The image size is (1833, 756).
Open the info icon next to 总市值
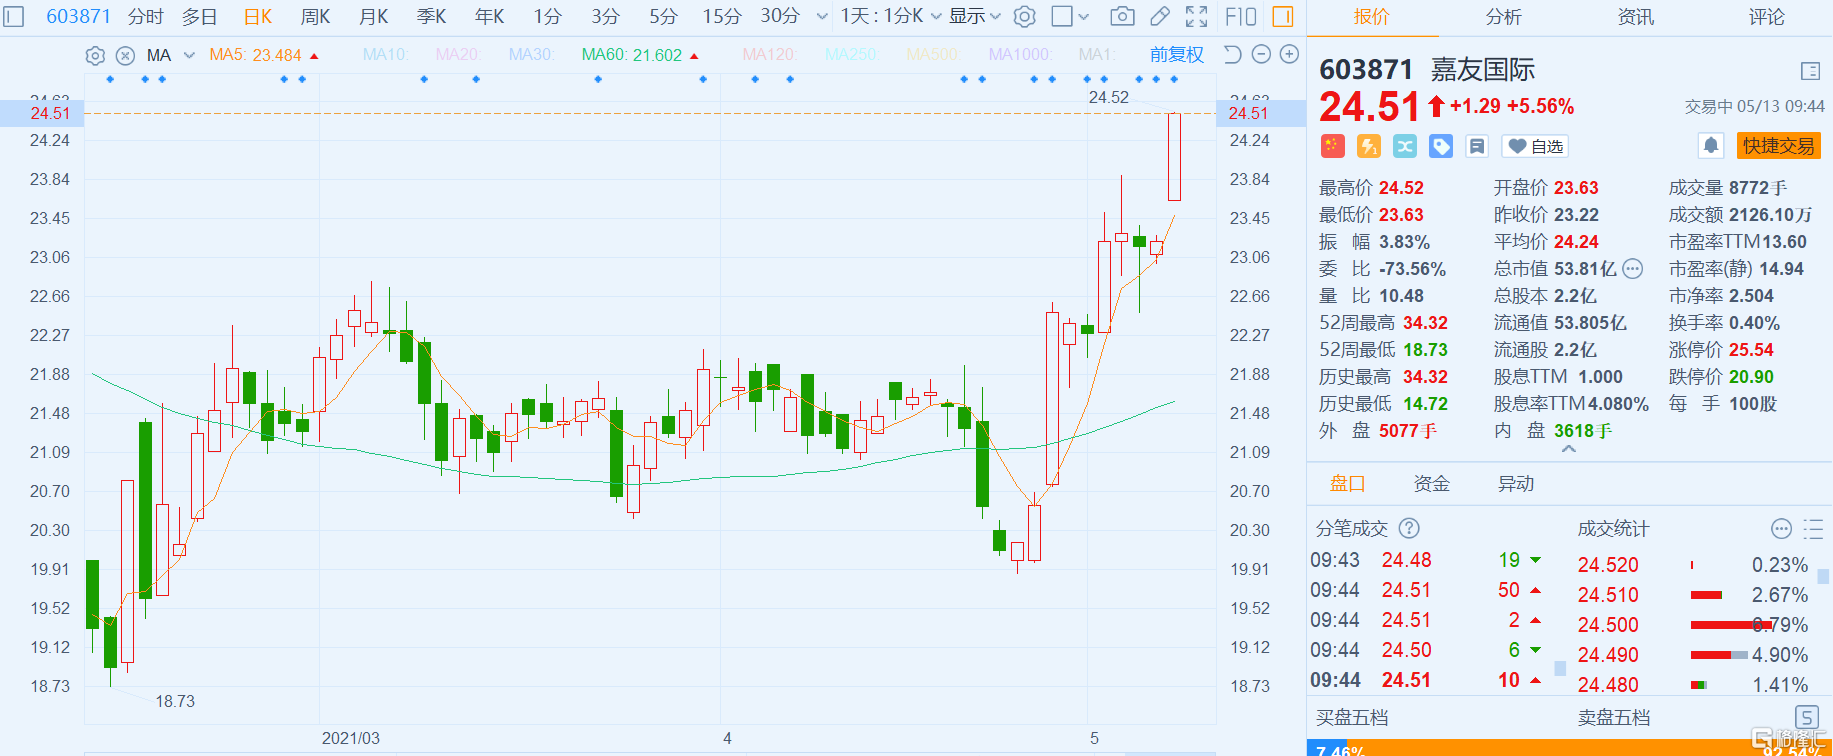[1632, 268]
